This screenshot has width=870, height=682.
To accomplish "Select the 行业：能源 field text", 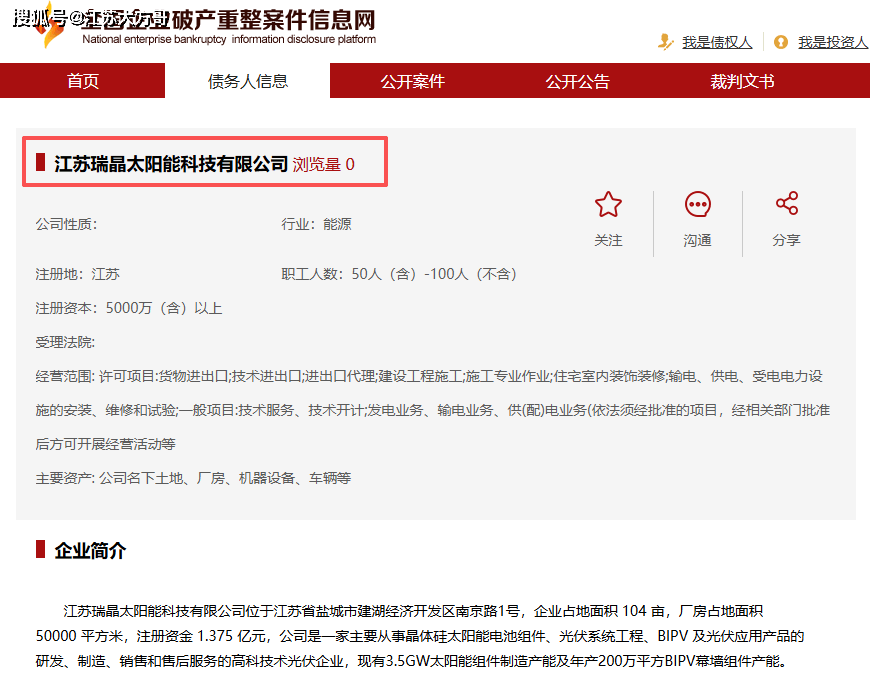I will click(x=316, y=224).
